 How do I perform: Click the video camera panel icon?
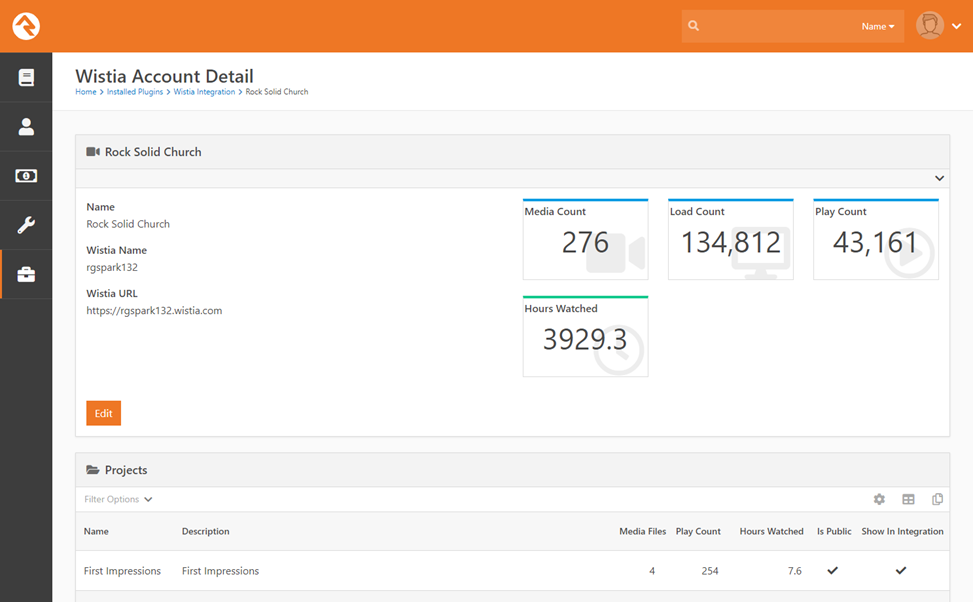coord(93,152)
